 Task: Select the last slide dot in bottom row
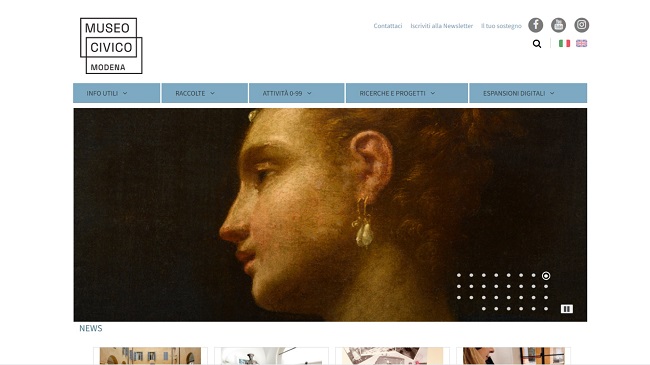pos(546,309)
